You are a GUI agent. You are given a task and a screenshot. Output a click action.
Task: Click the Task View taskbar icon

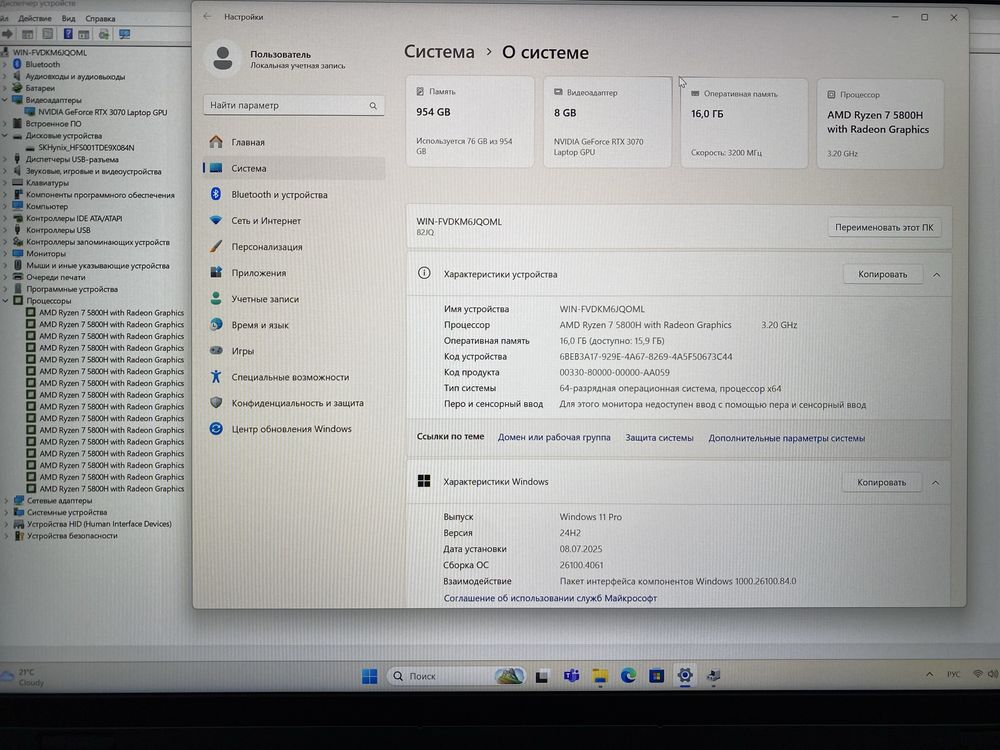pyautogui.click(x=542, y=677)
